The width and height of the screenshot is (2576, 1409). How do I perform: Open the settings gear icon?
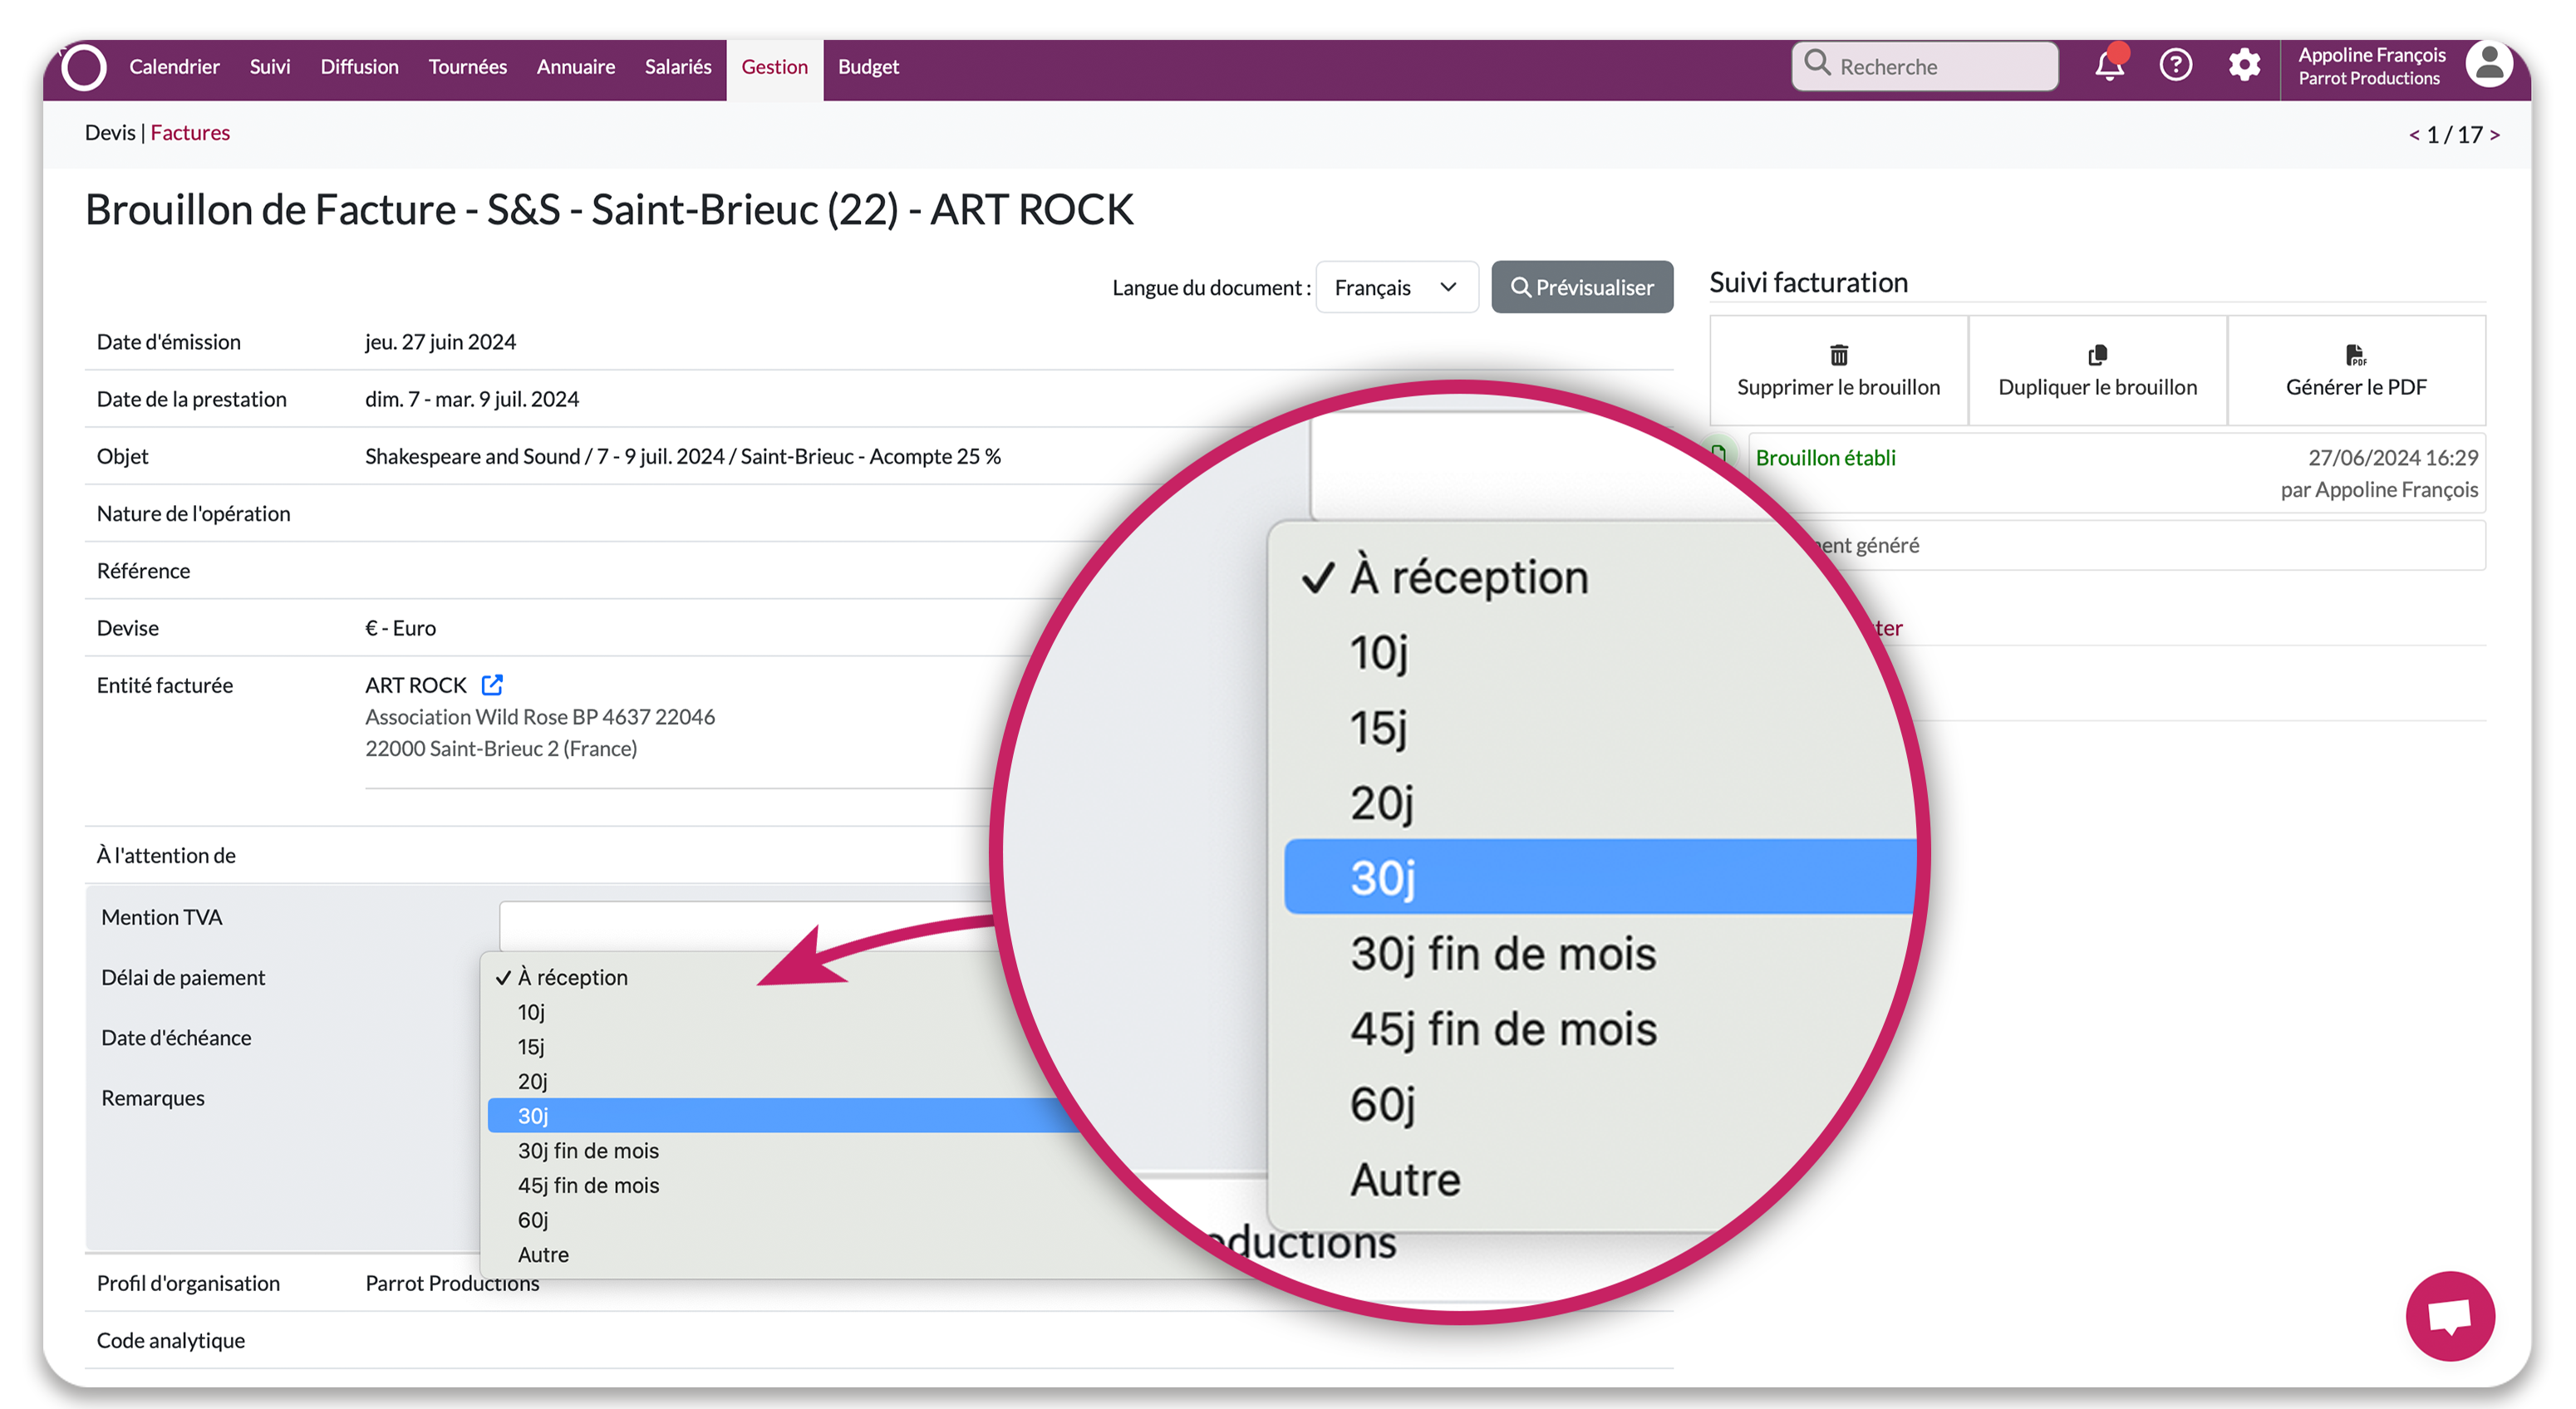point(2244,66)
